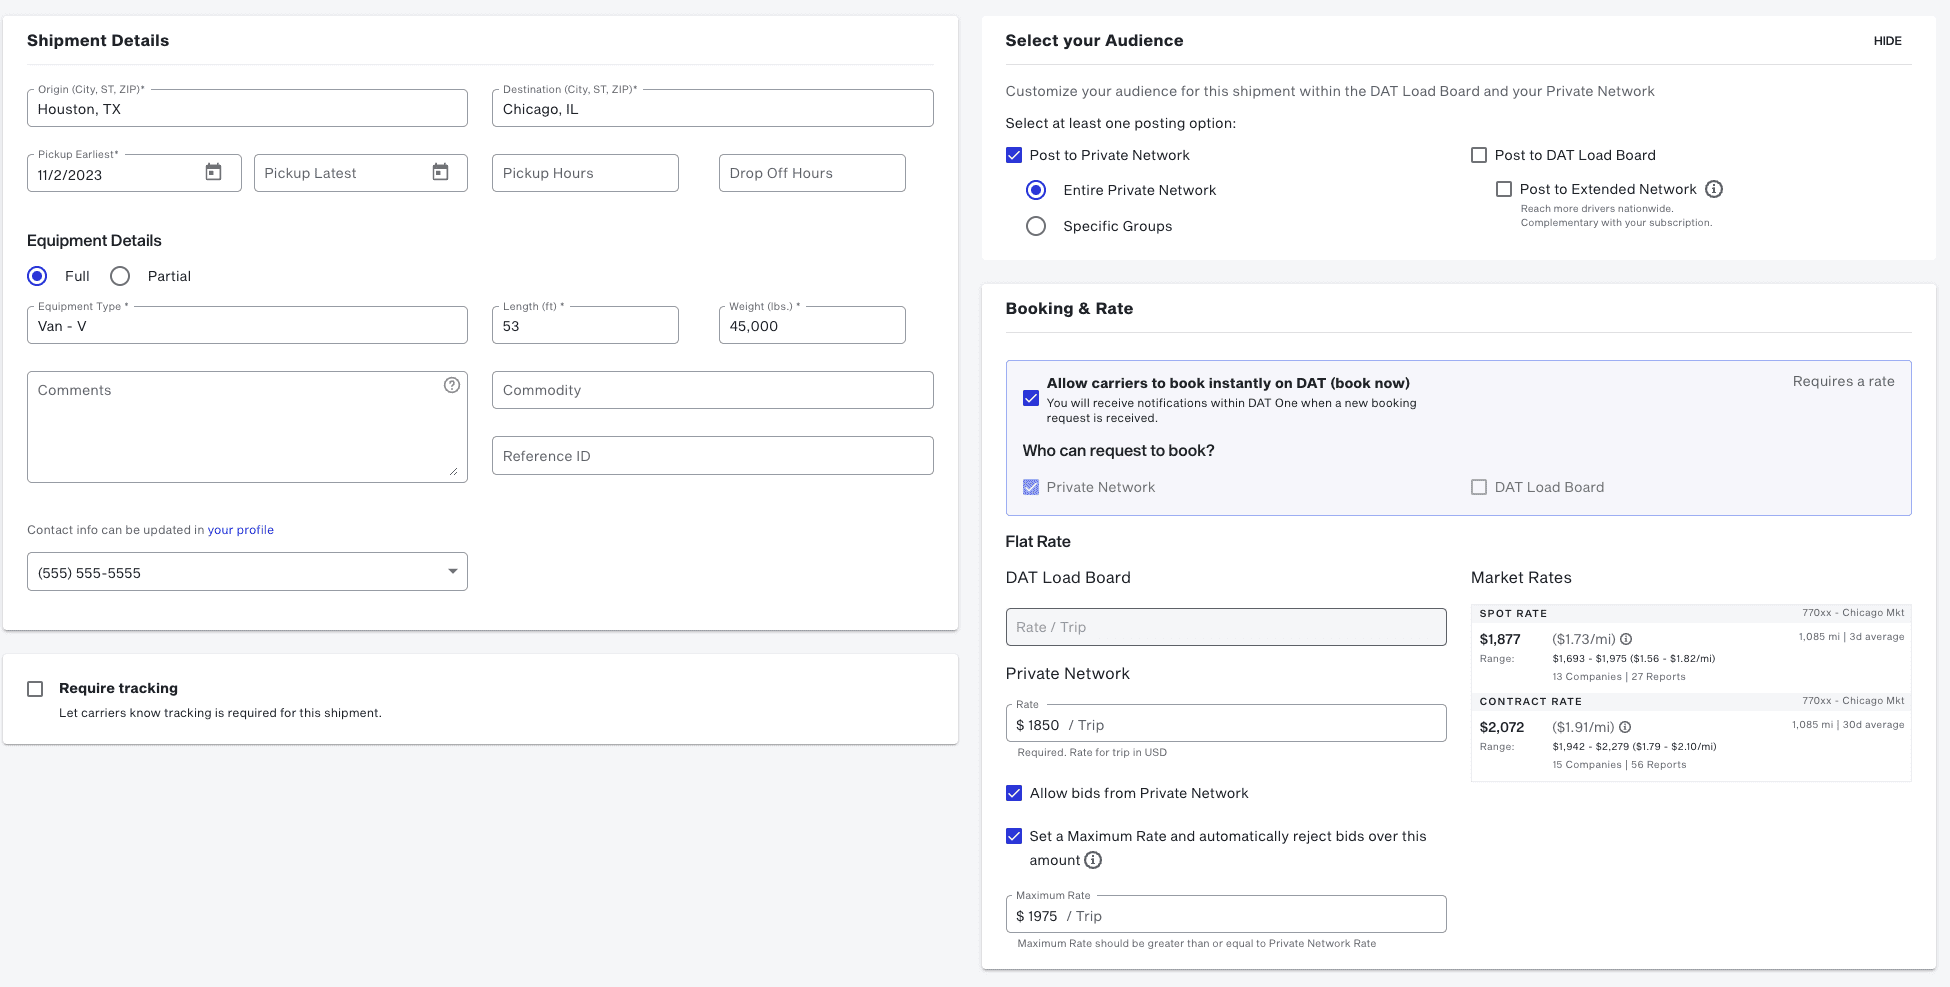
Task: Hide the Select your Audience section
Action: point(1887,41)
